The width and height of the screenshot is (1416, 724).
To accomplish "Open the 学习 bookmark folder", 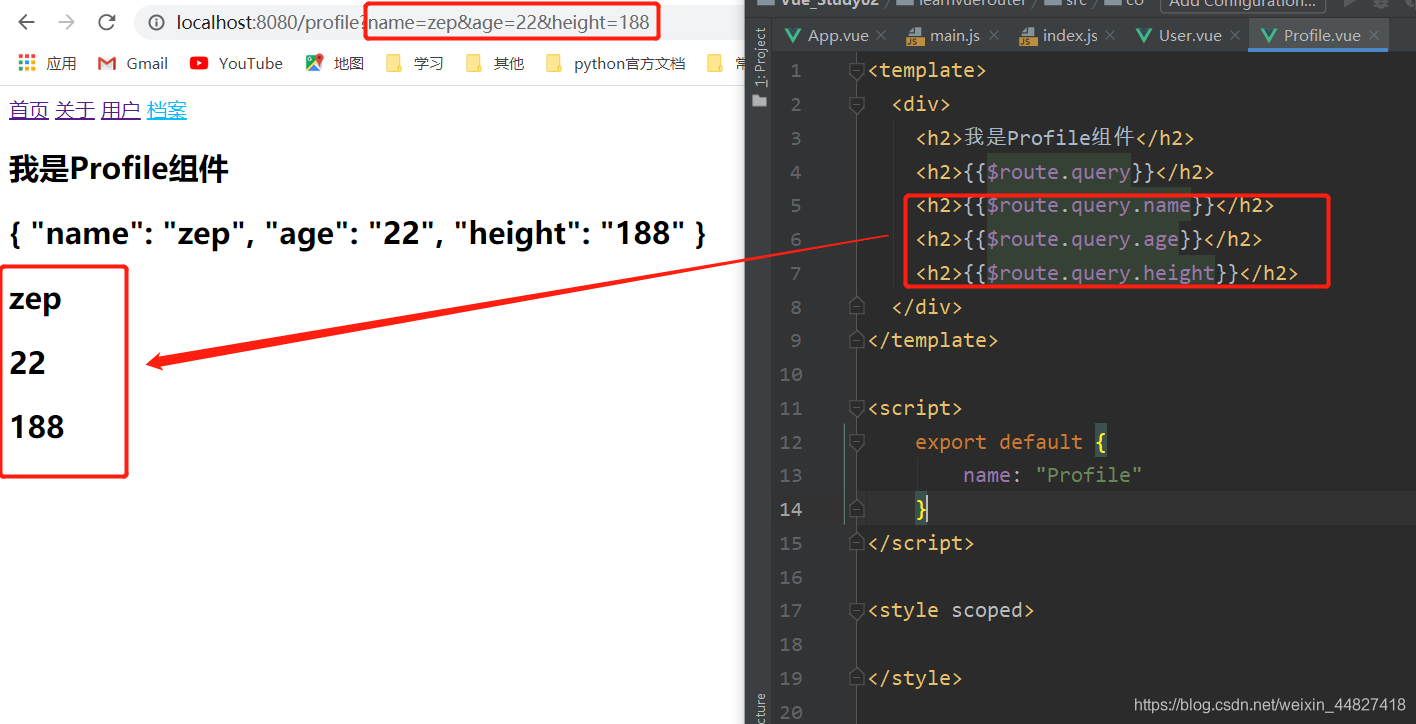I will 415,63.
